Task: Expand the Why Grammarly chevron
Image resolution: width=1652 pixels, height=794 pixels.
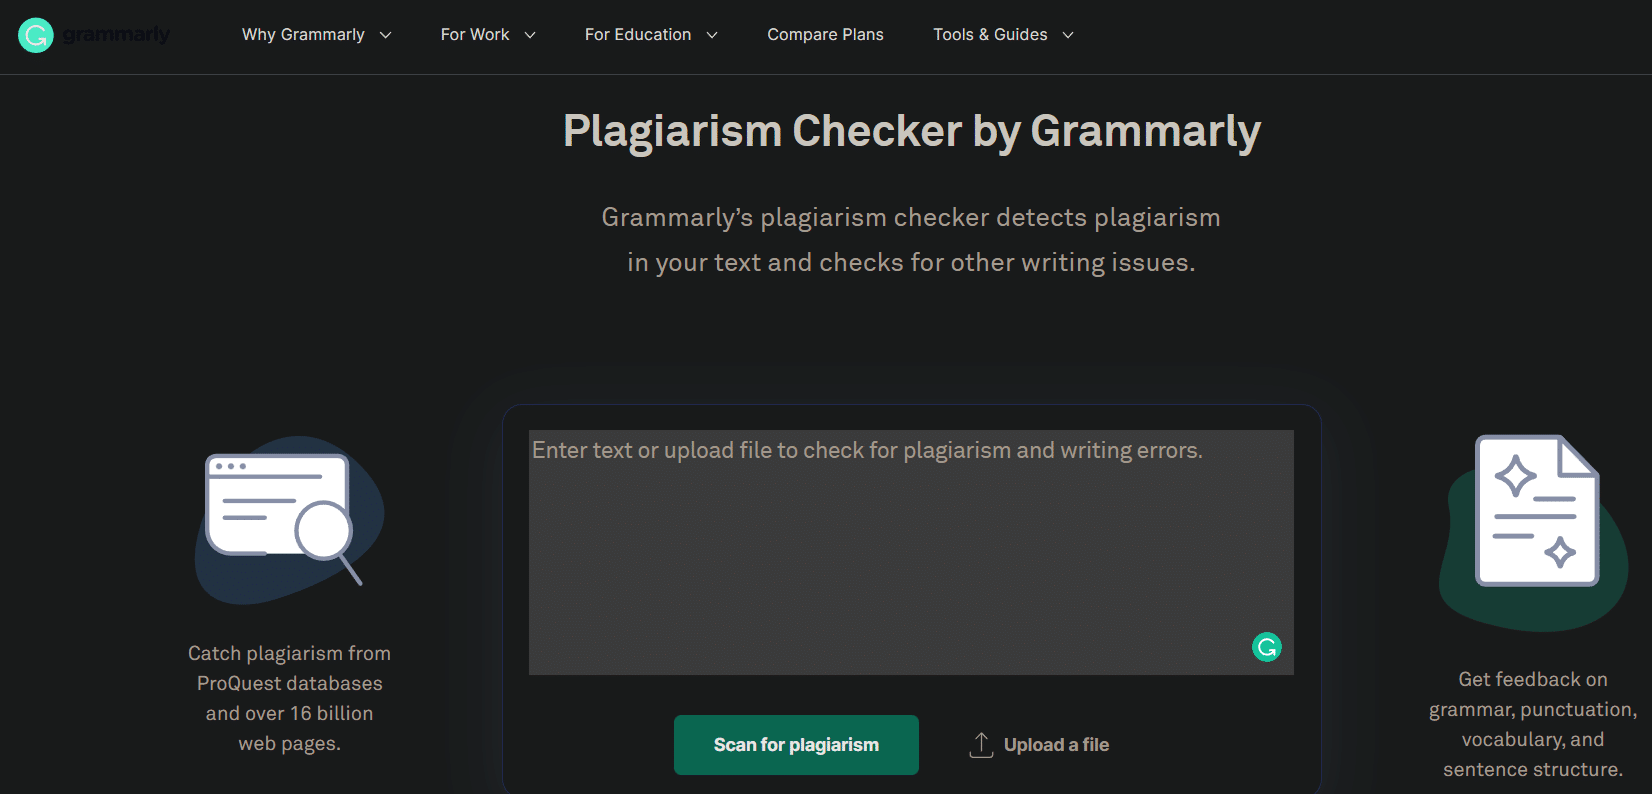Action: coord(386,35)
